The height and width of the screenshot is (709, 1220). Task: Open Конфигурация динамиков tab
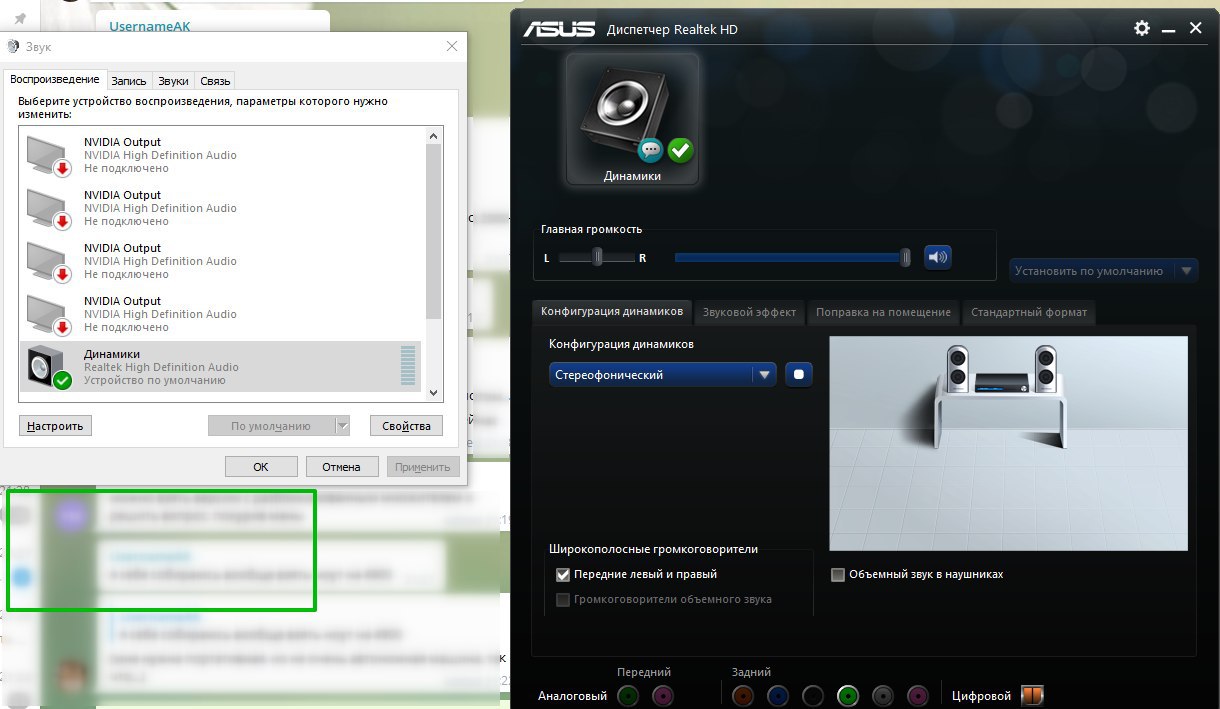pyautogui.click(x=611, y=311)
